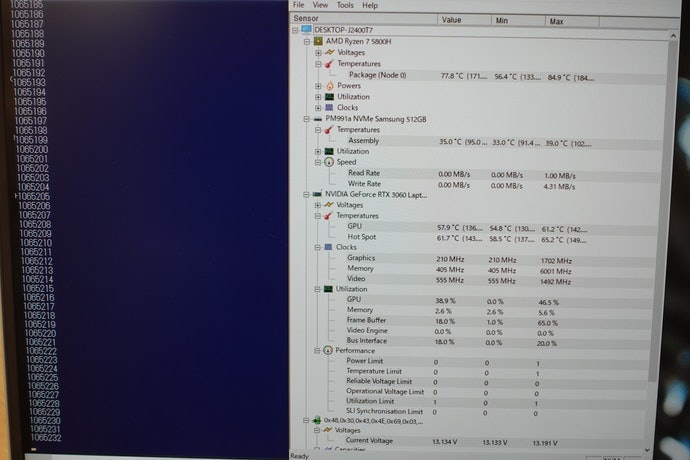Screen dimensions: 690x460
Task: Click the Value column header
Action: coord(464,20)
